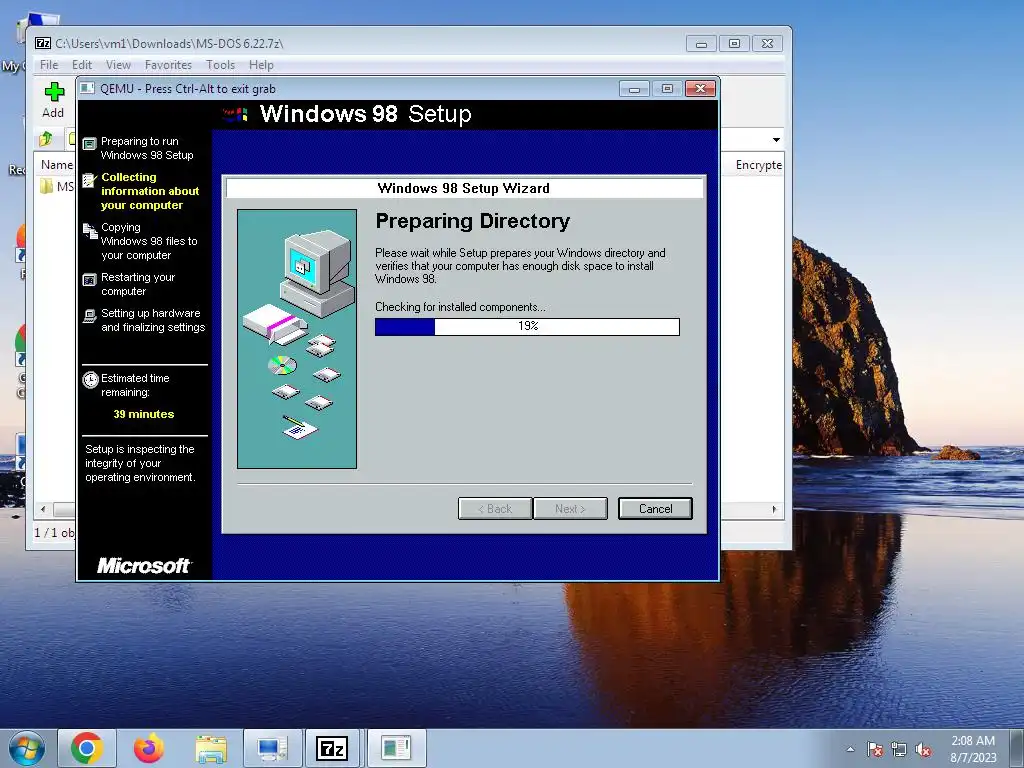Switch to QEMU via taskbar icon

(396, 748)
